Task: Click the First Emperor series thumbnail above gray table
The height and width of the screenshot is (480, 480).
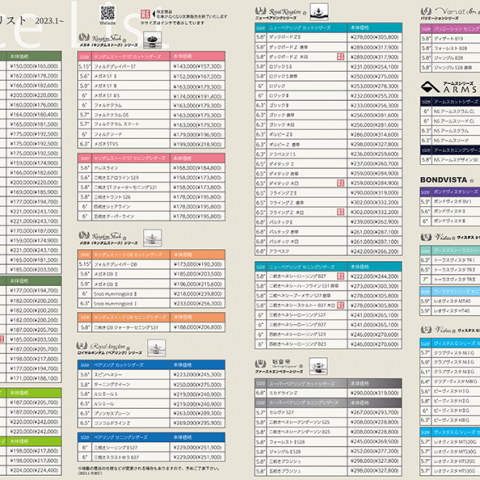Action: 318,366
